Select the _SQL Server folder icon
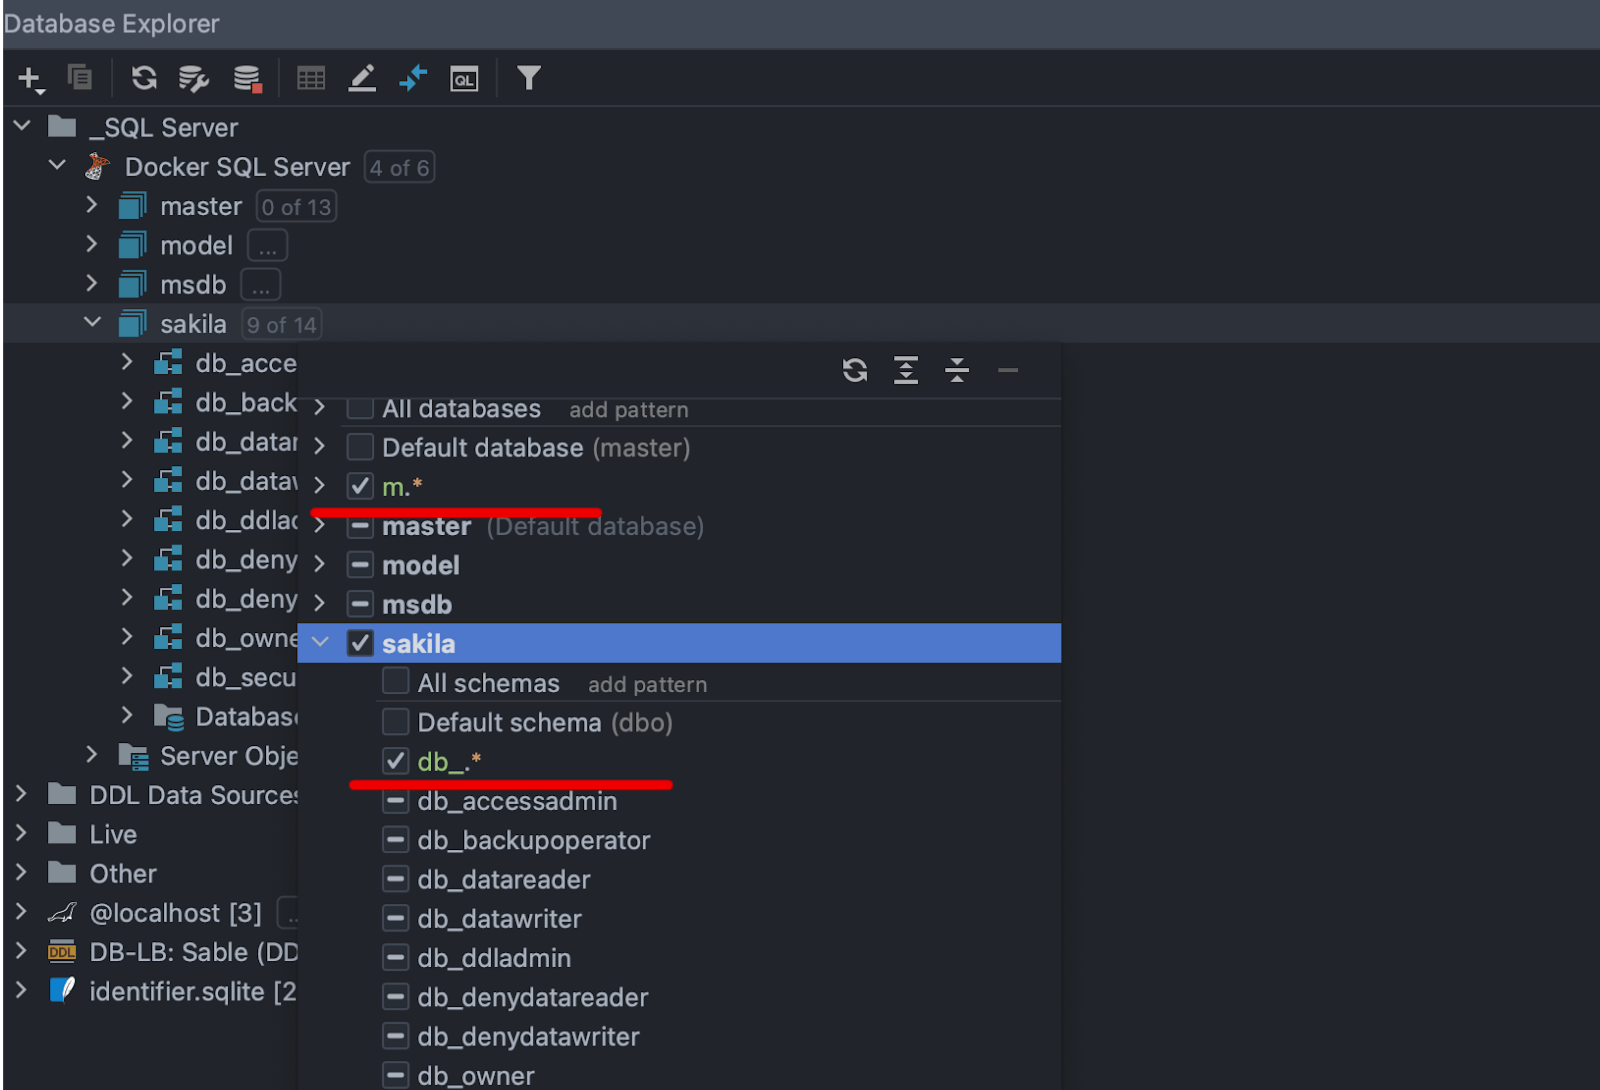1600x1090 pixels. tap(62, 127)
